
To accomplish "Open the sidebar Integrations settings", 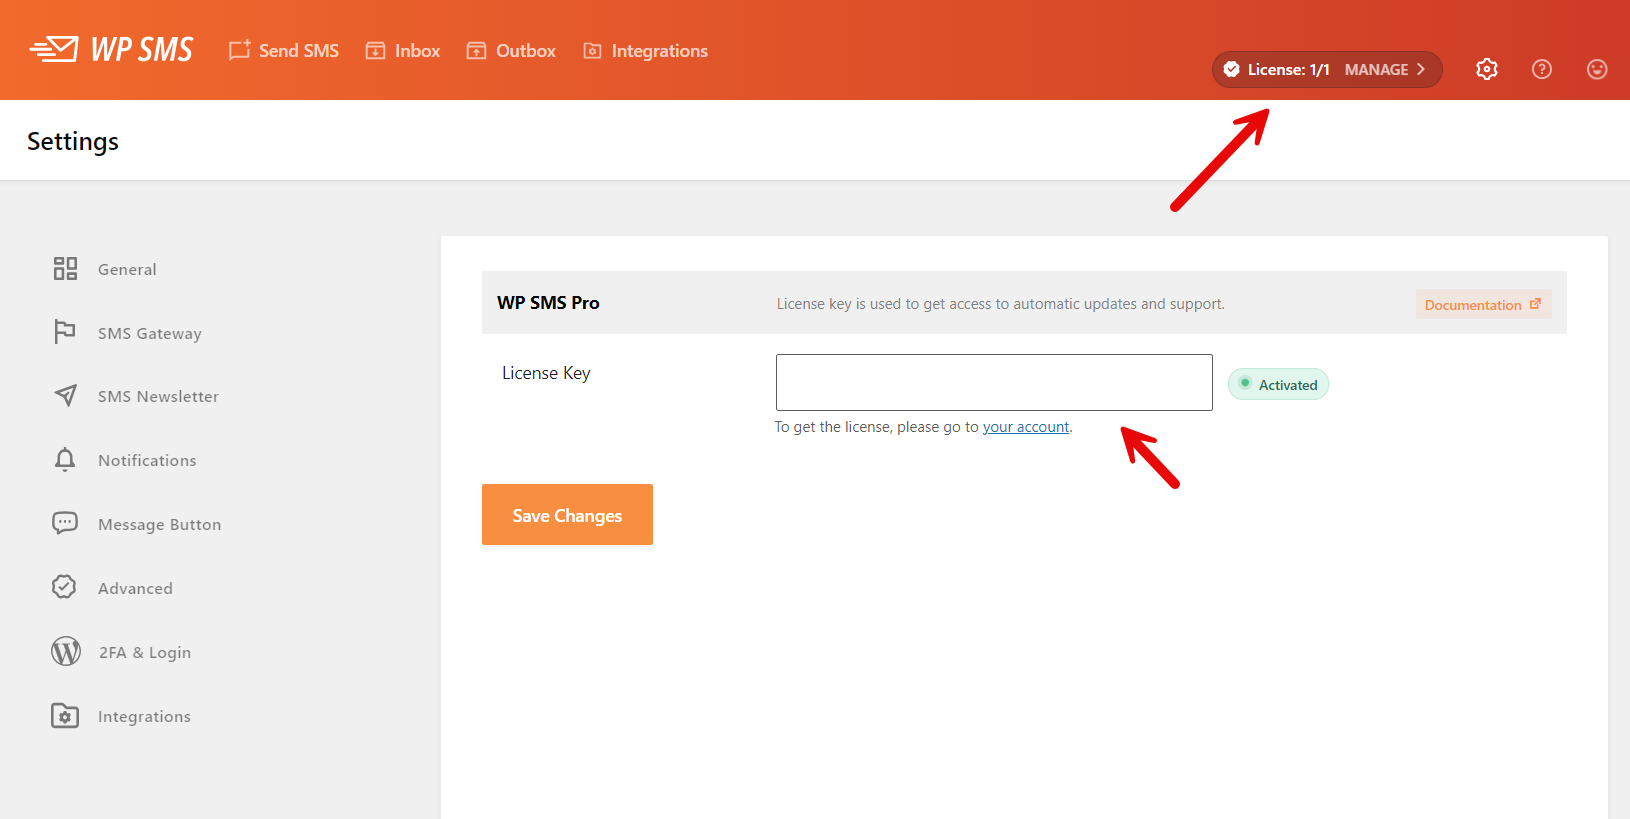I will tap(144, 716).
